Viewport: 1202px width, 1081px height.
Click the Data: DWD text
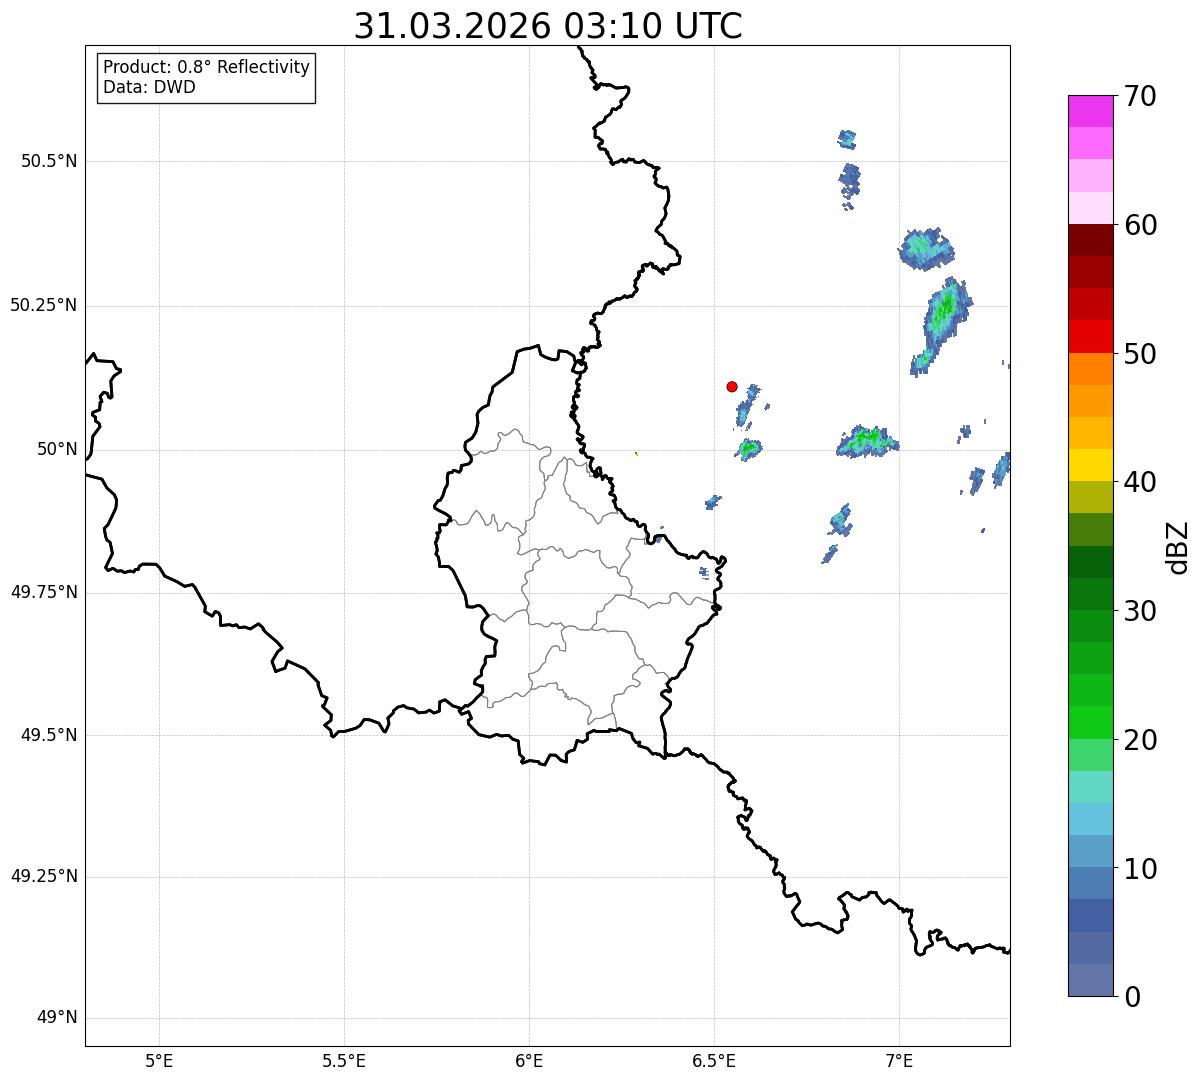coord(149,87)
